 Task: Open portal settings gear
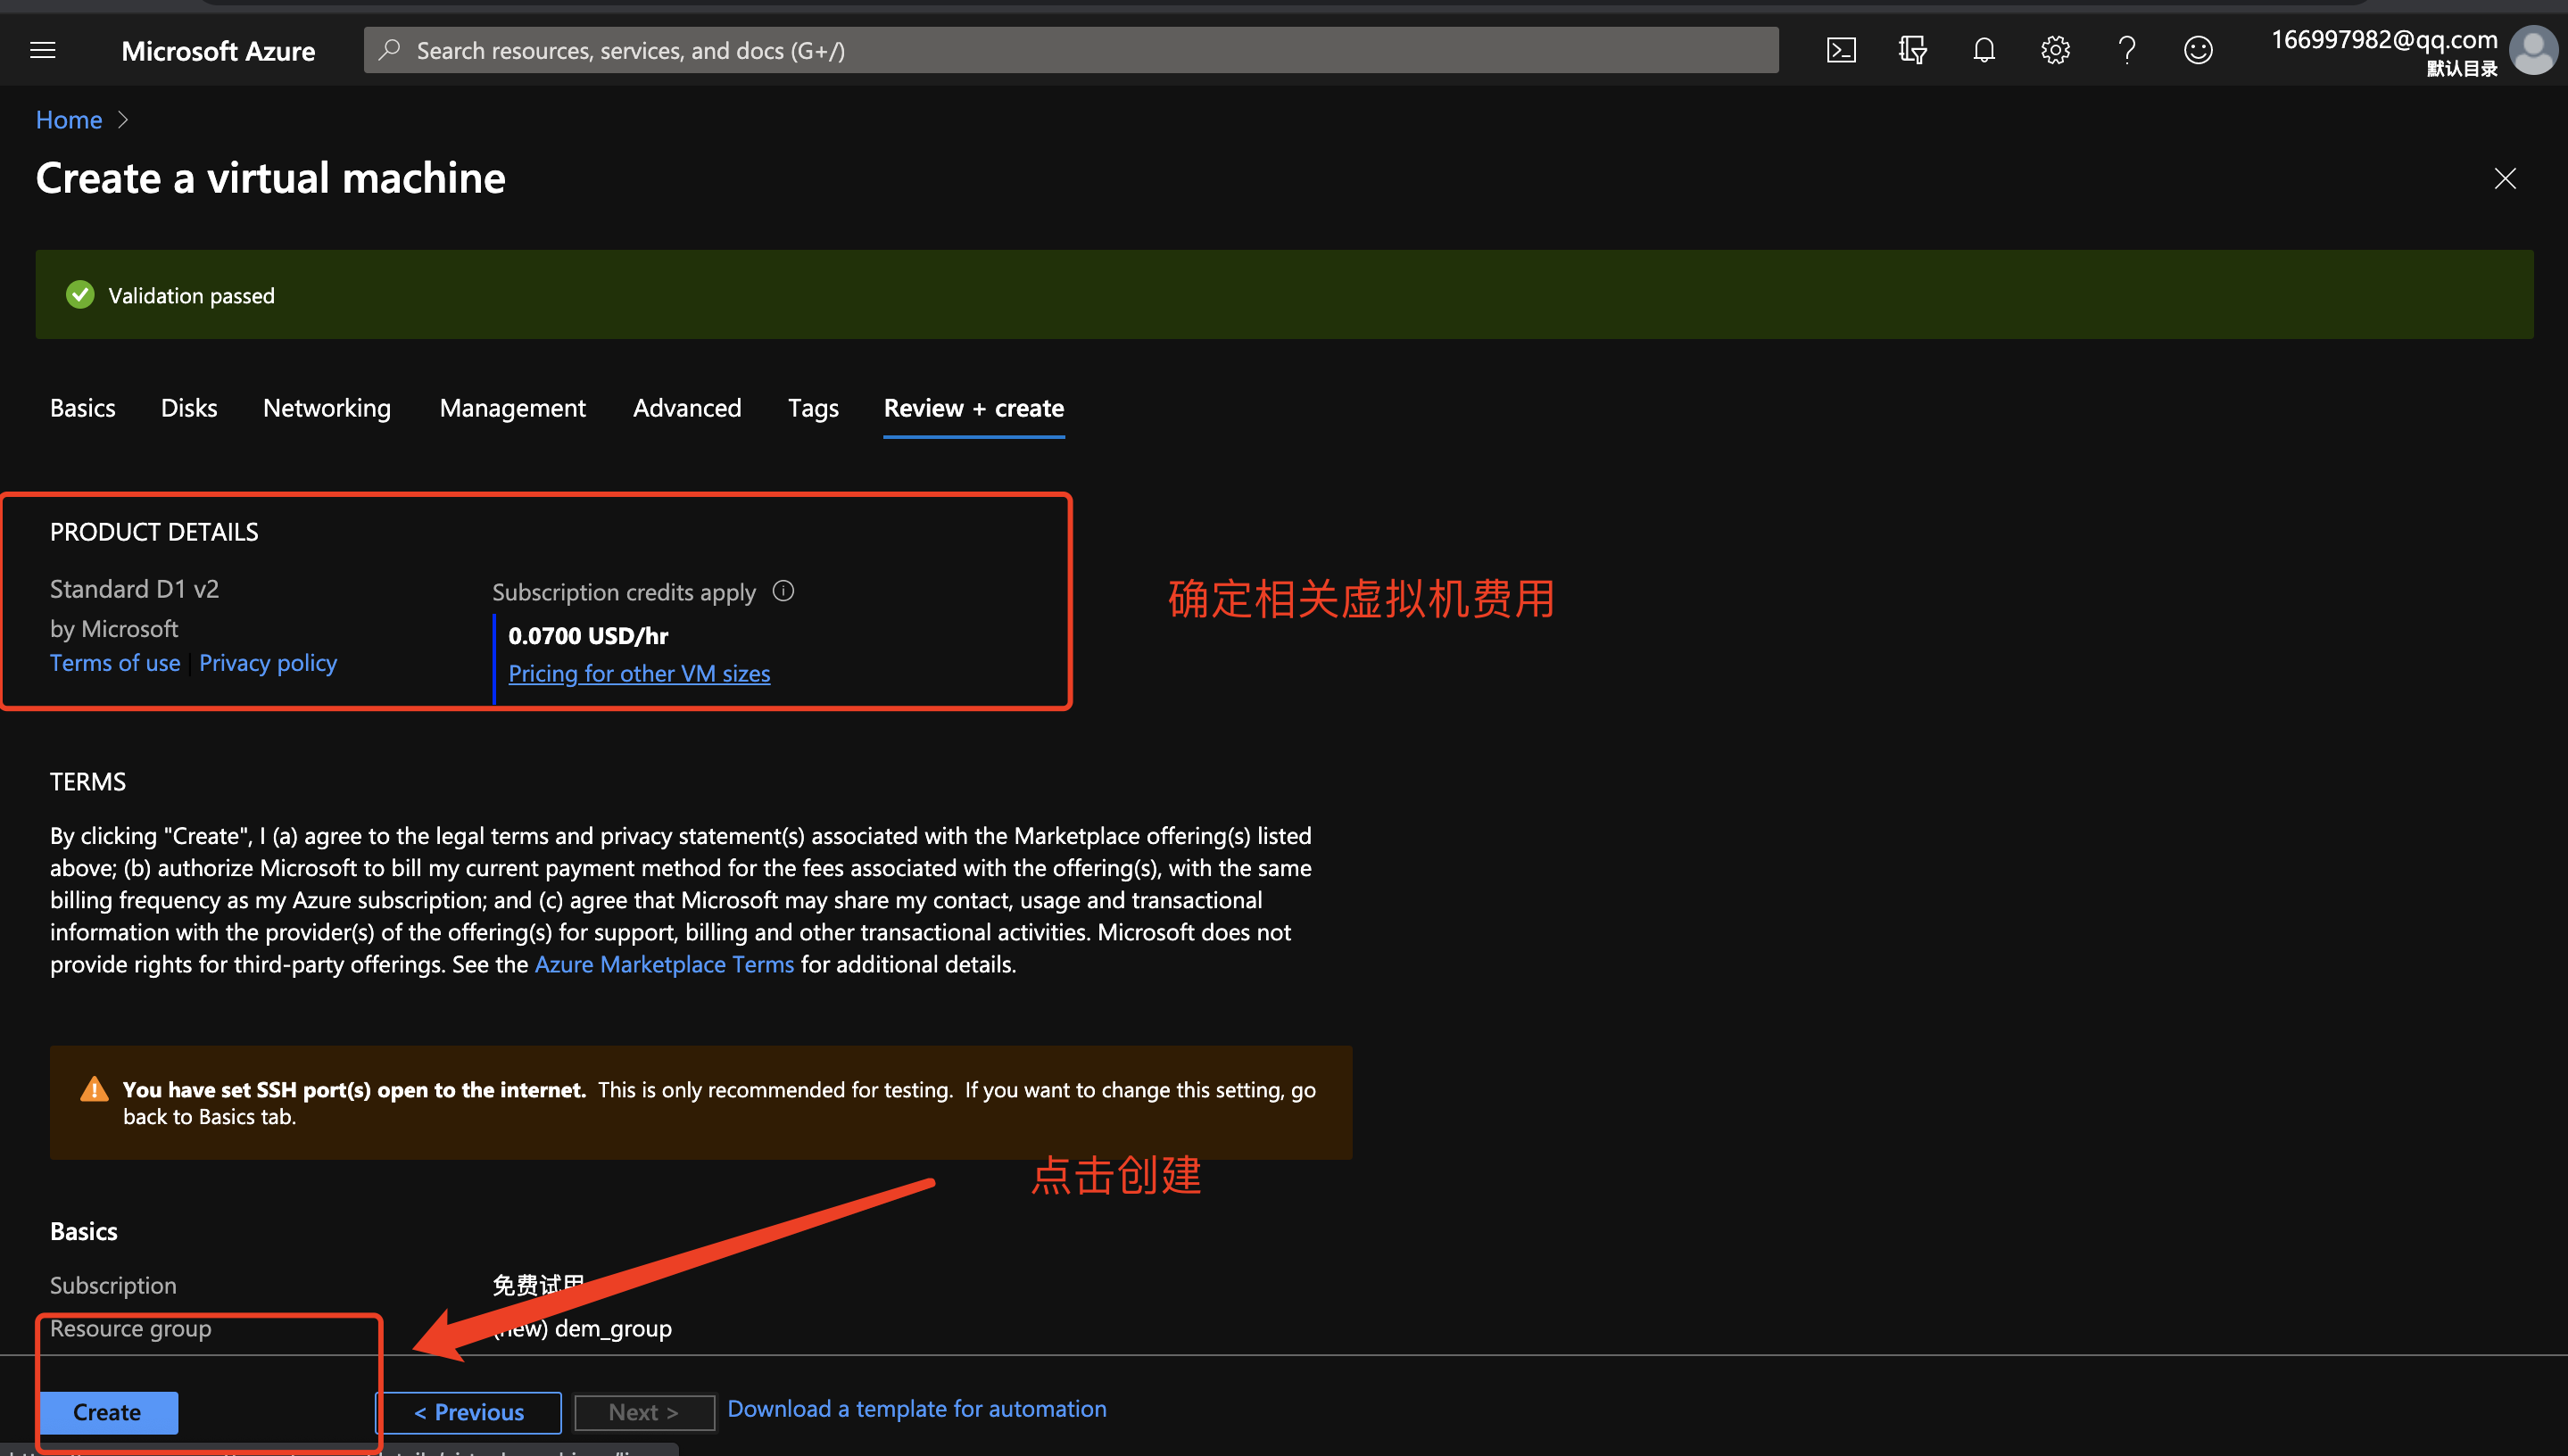[x=2055, y=50]
